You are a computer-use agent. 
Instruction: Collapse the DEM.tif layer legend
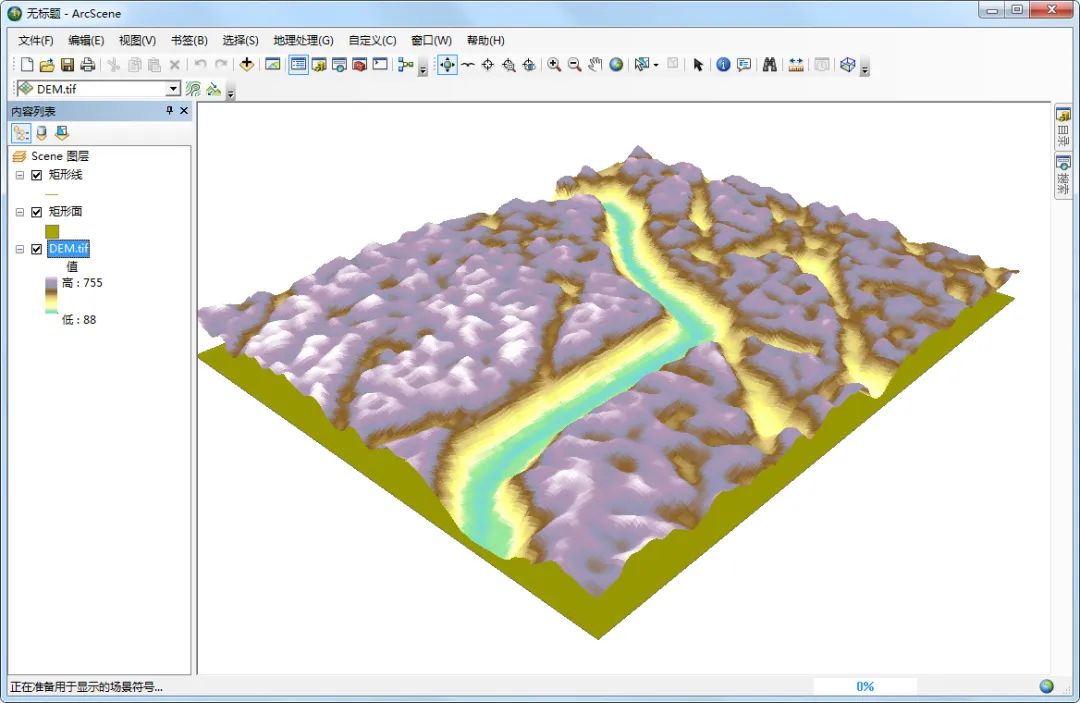click(x=20, y=249)
